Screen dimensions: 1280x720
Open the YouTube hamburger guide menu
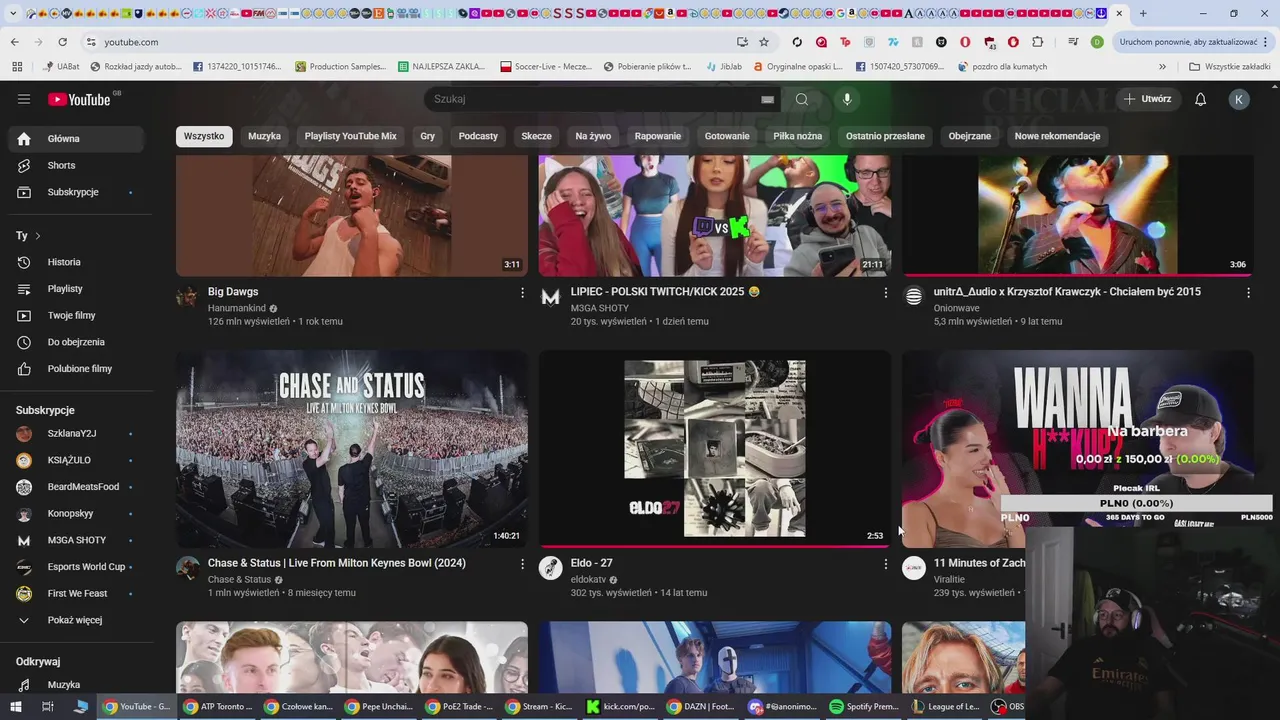coord(24,99)
